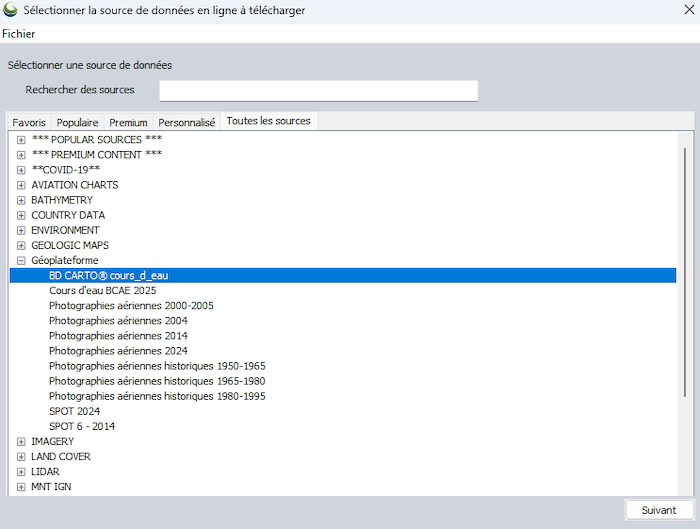Expand the AVIATION CHARTS category

tap(21, 185)
